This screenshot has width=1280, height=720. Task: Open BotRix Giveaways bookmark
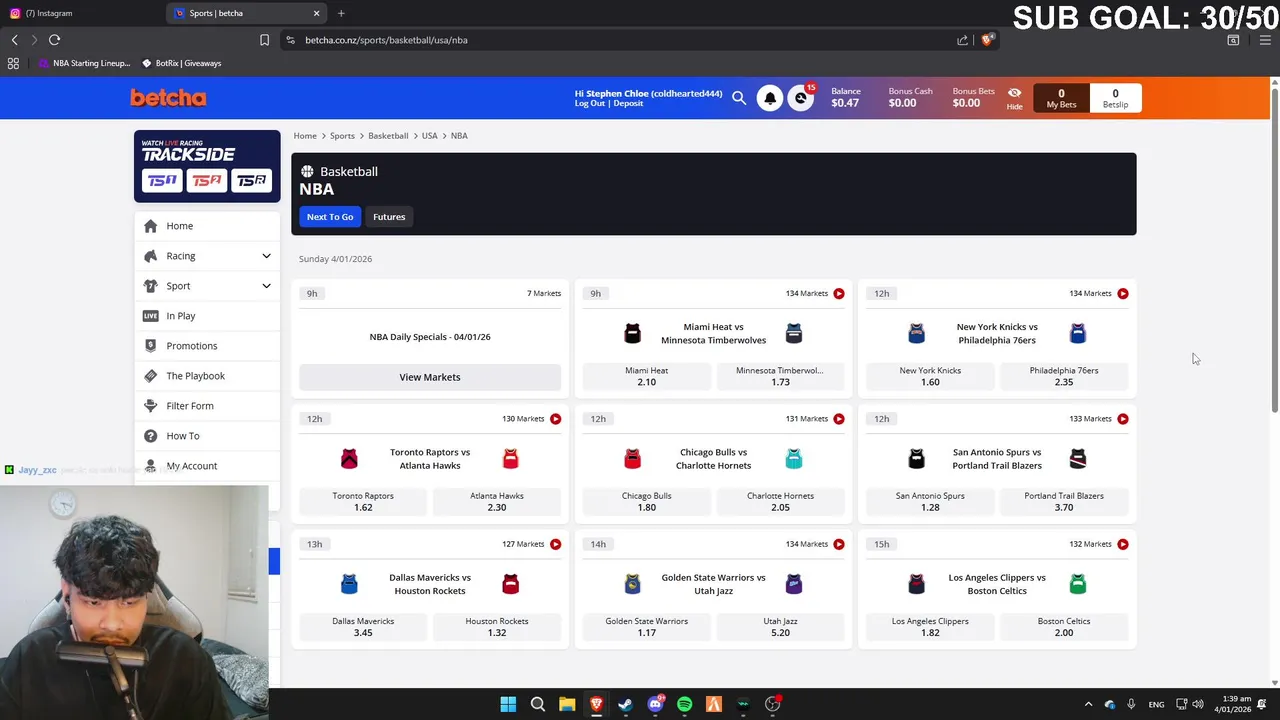click(181, 63)
